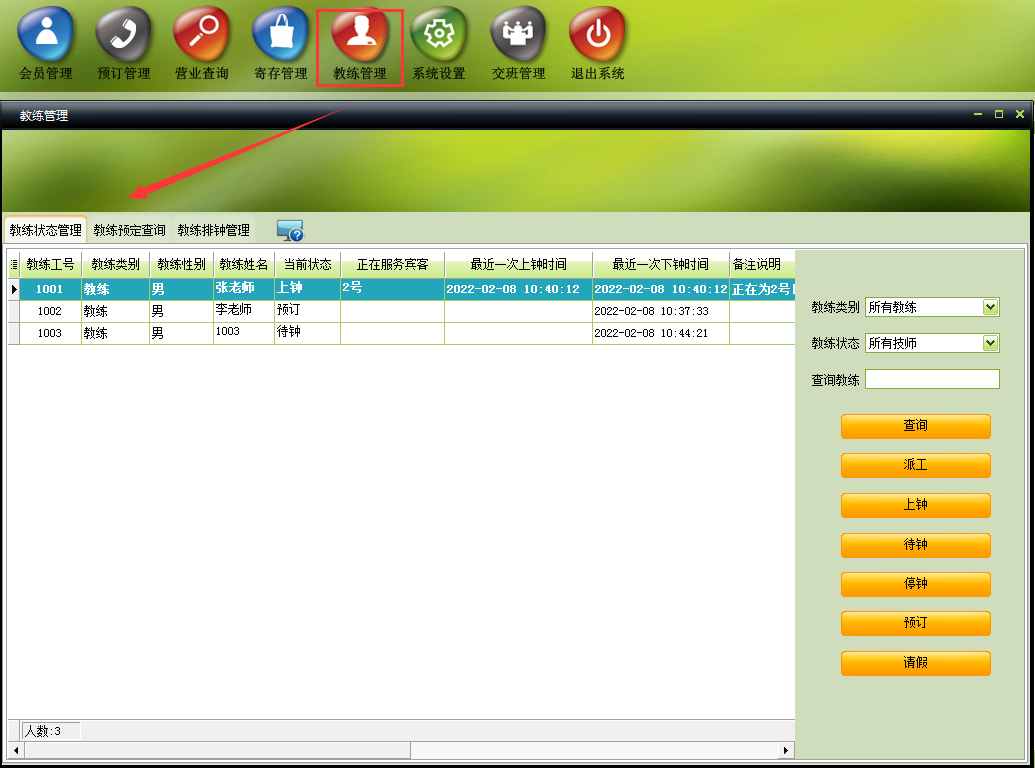Click the 查询 button
This screenshot has height=768, width=1035.
[x=916, y=426]
